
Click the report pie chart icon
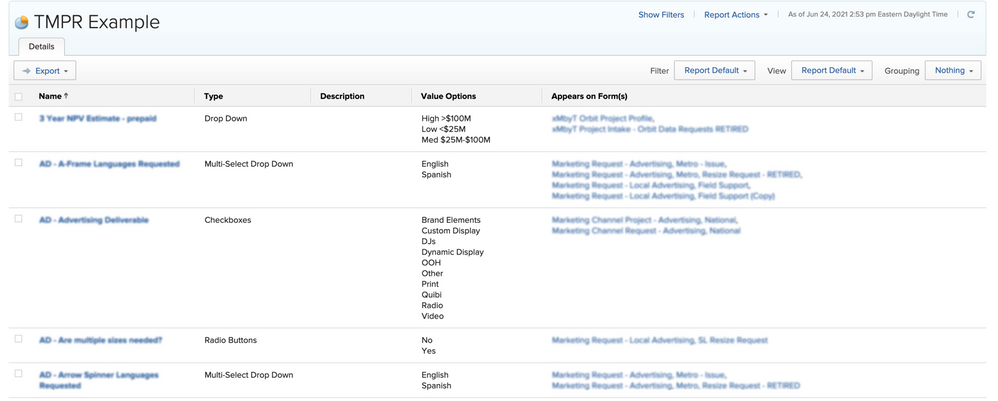coord(21,22)
